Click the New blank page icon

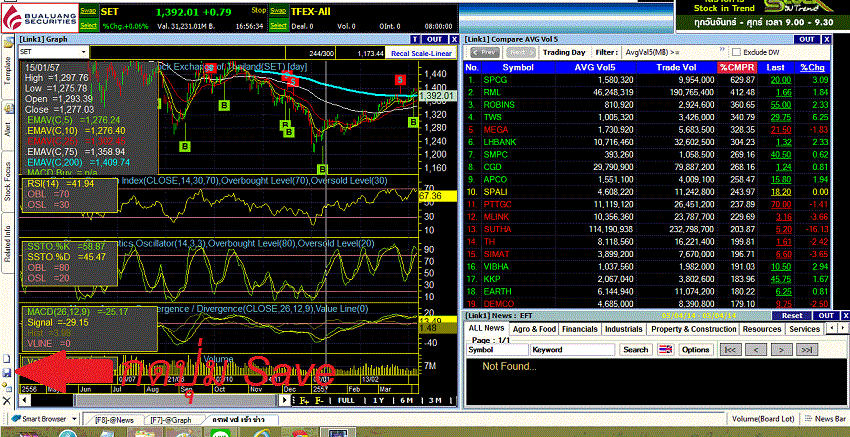[7, 359]
